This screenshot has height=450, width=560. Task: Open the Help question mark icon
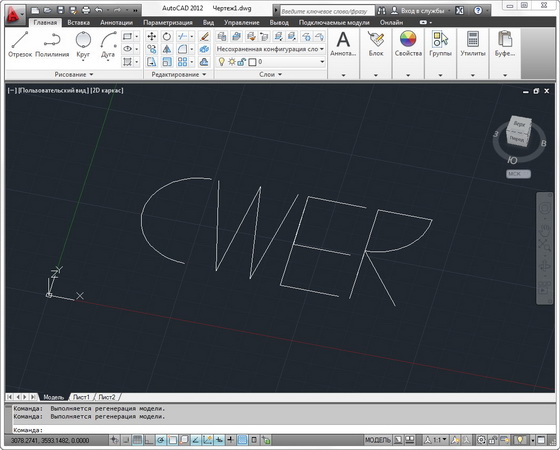pyautogui.click(x=478, y=11)
